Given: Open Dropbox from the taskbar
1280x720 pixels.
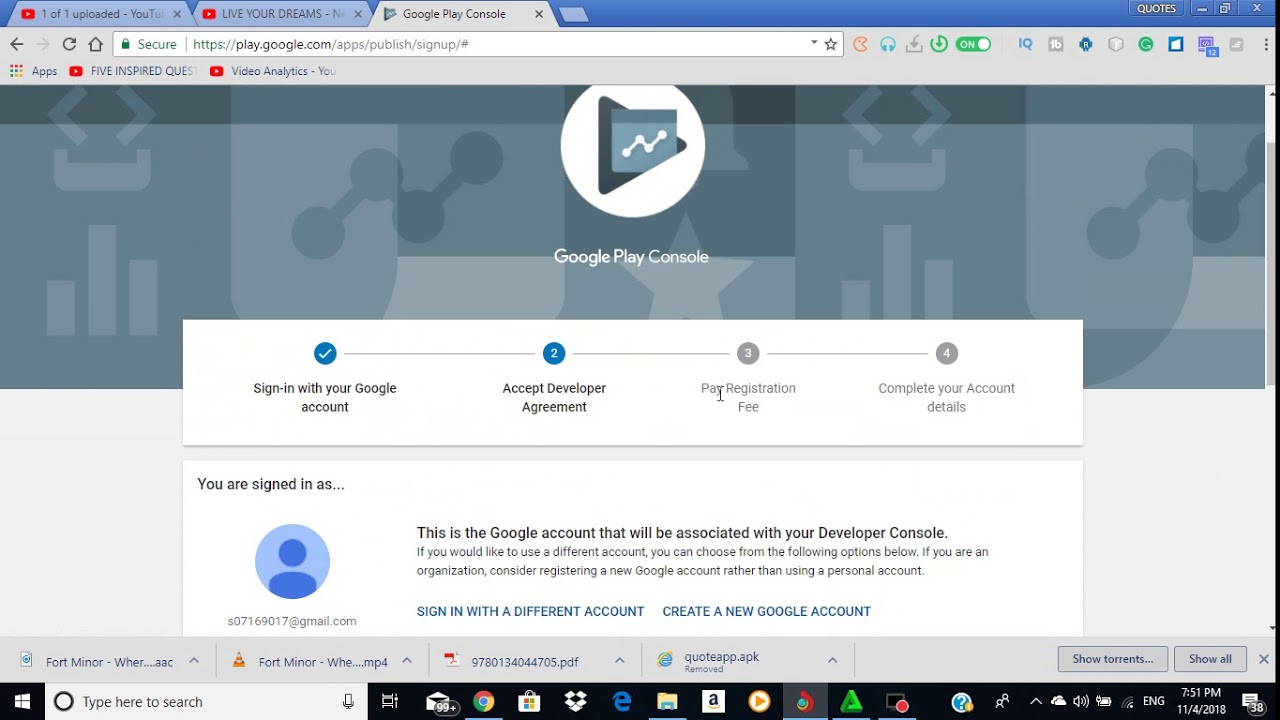Looking at the screenshot, I should [x=575, y=702].
